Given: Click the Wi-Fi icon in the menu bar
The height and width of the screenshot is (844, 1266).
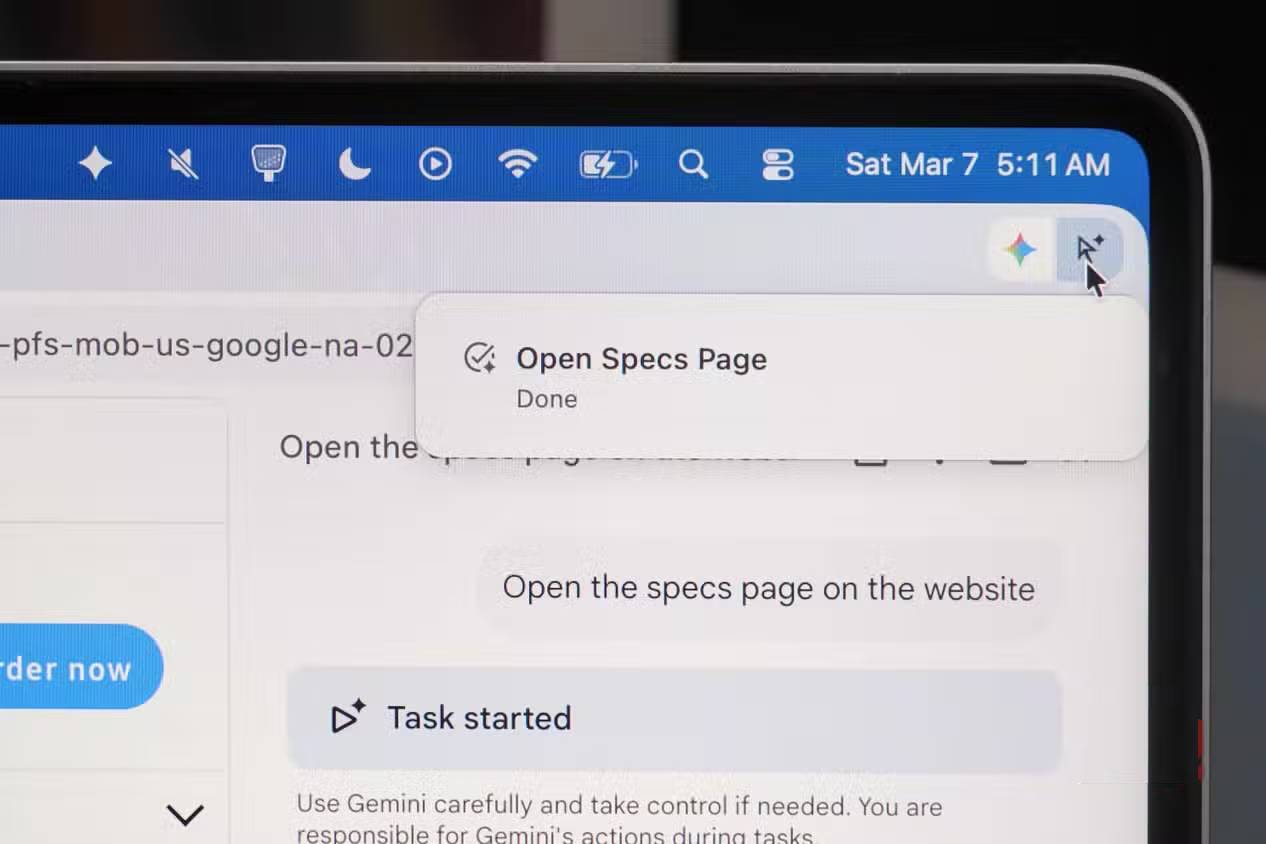Looking at the screenshot, I should point(518,164).
